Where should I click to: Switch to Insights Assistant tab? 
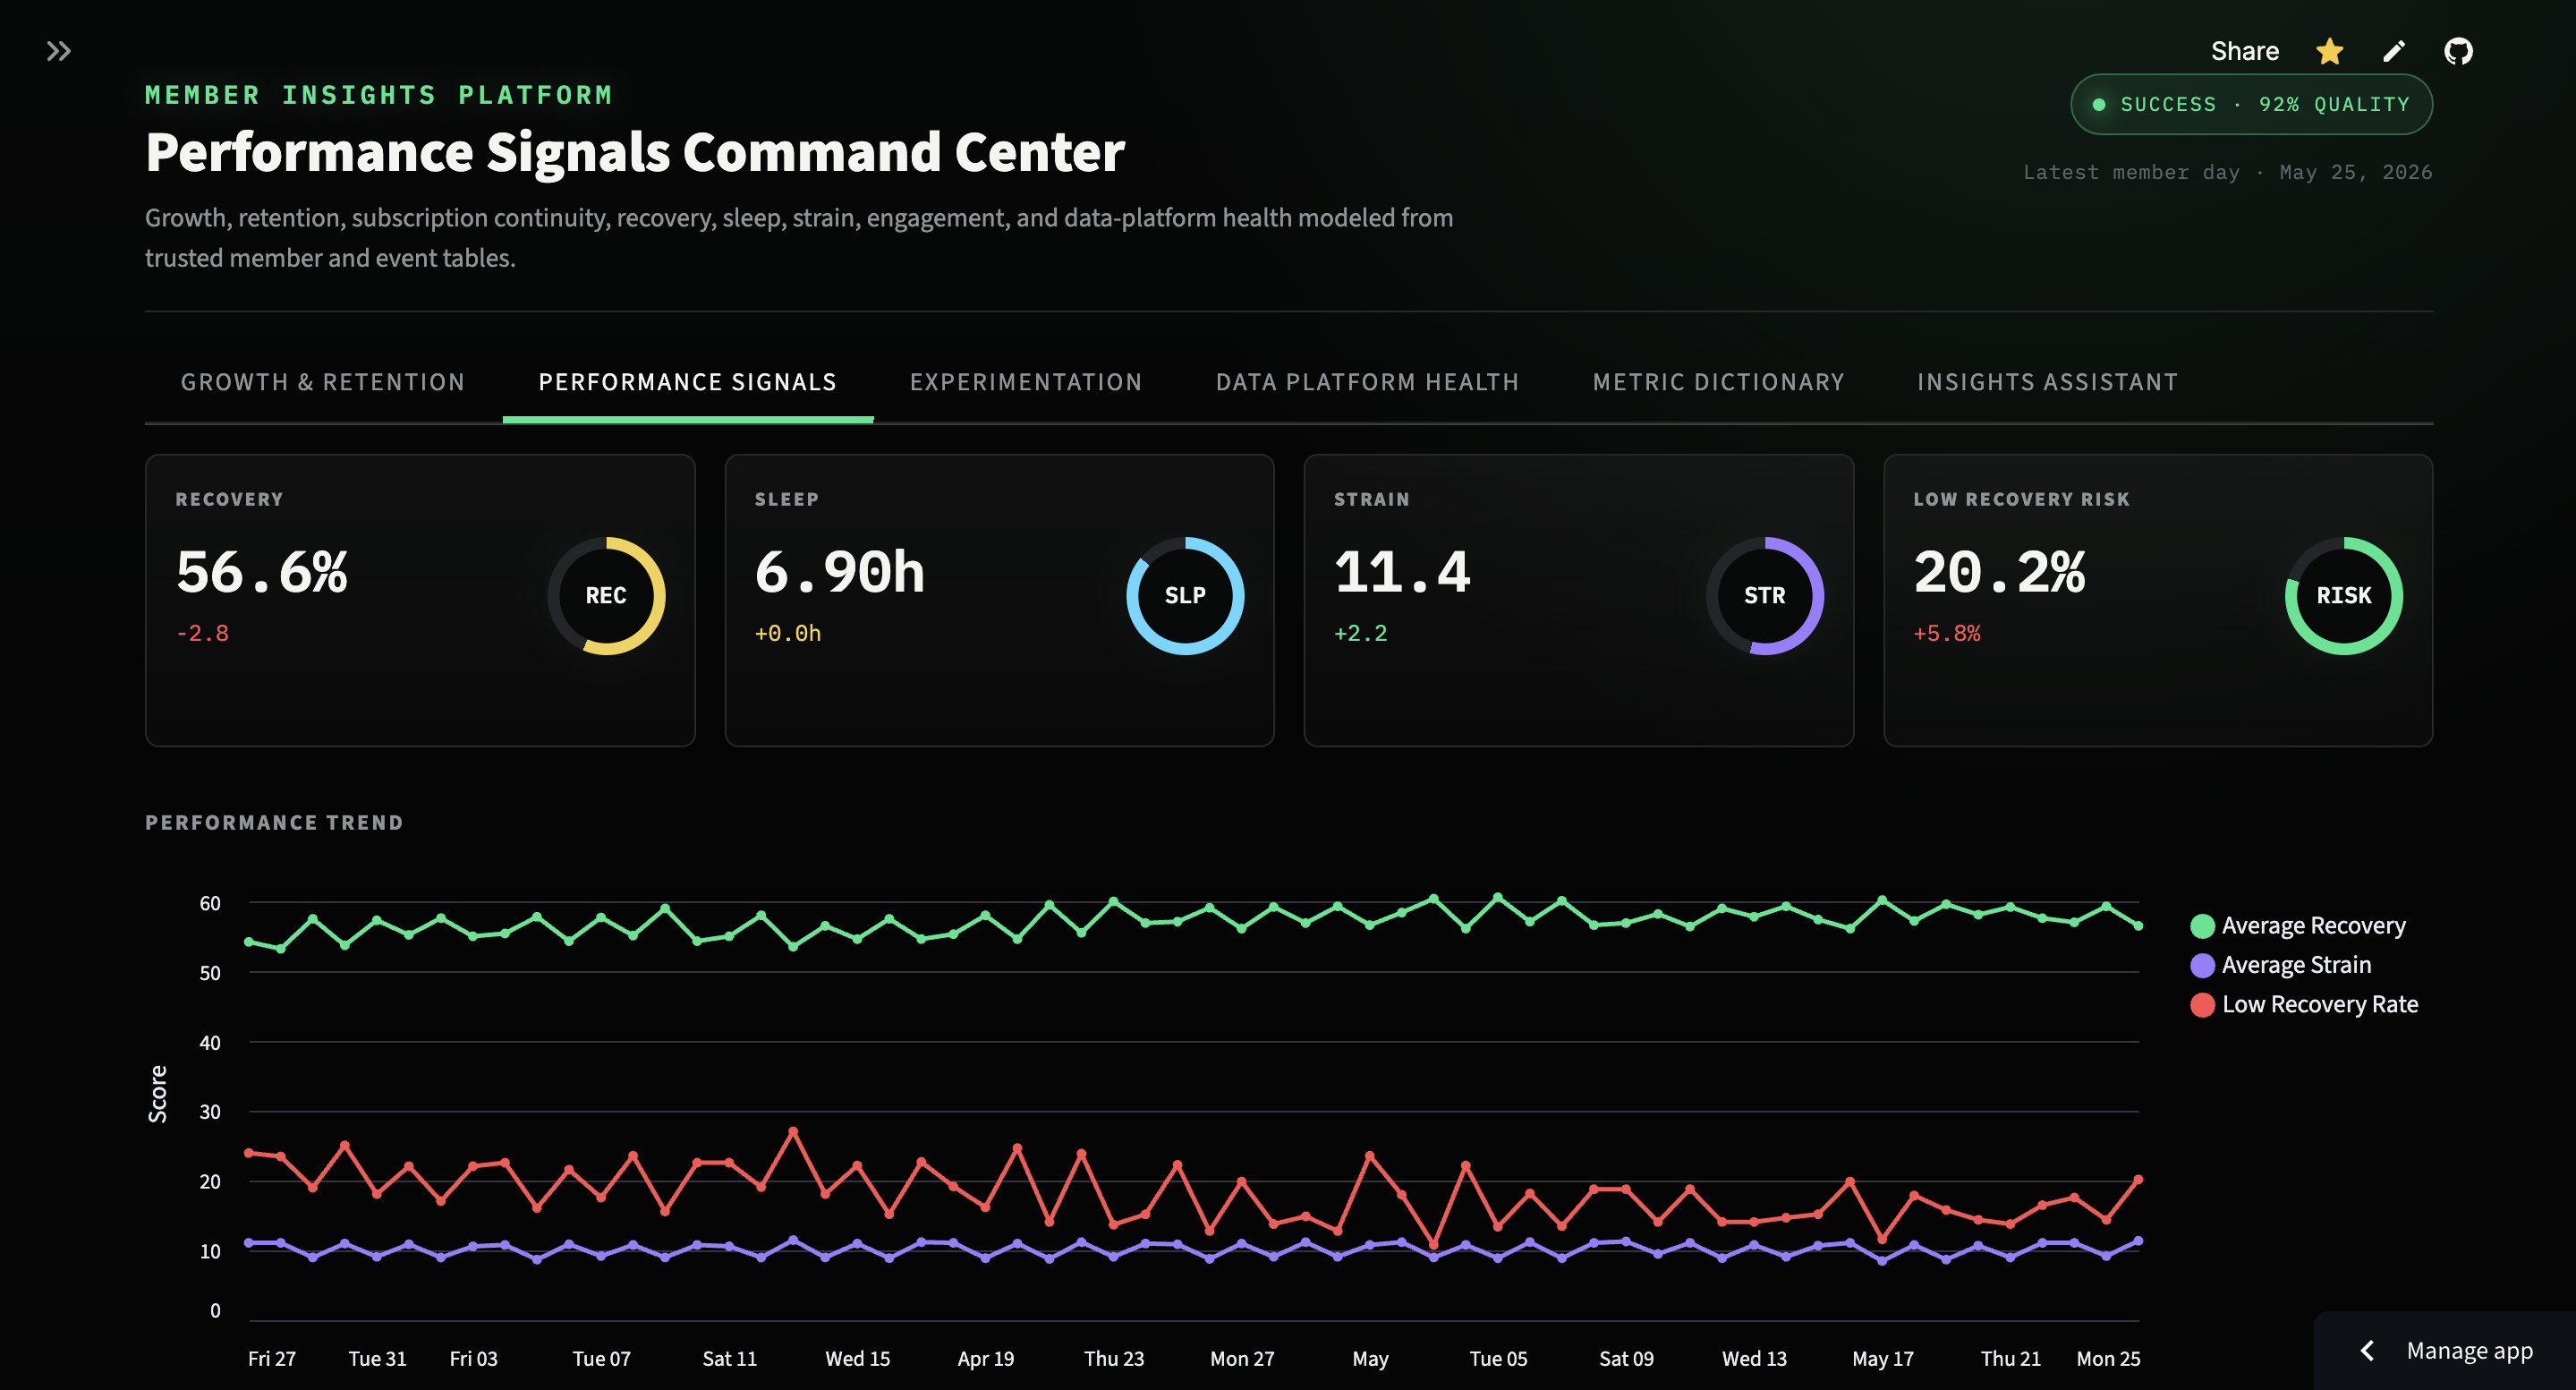click(2047, 382)
